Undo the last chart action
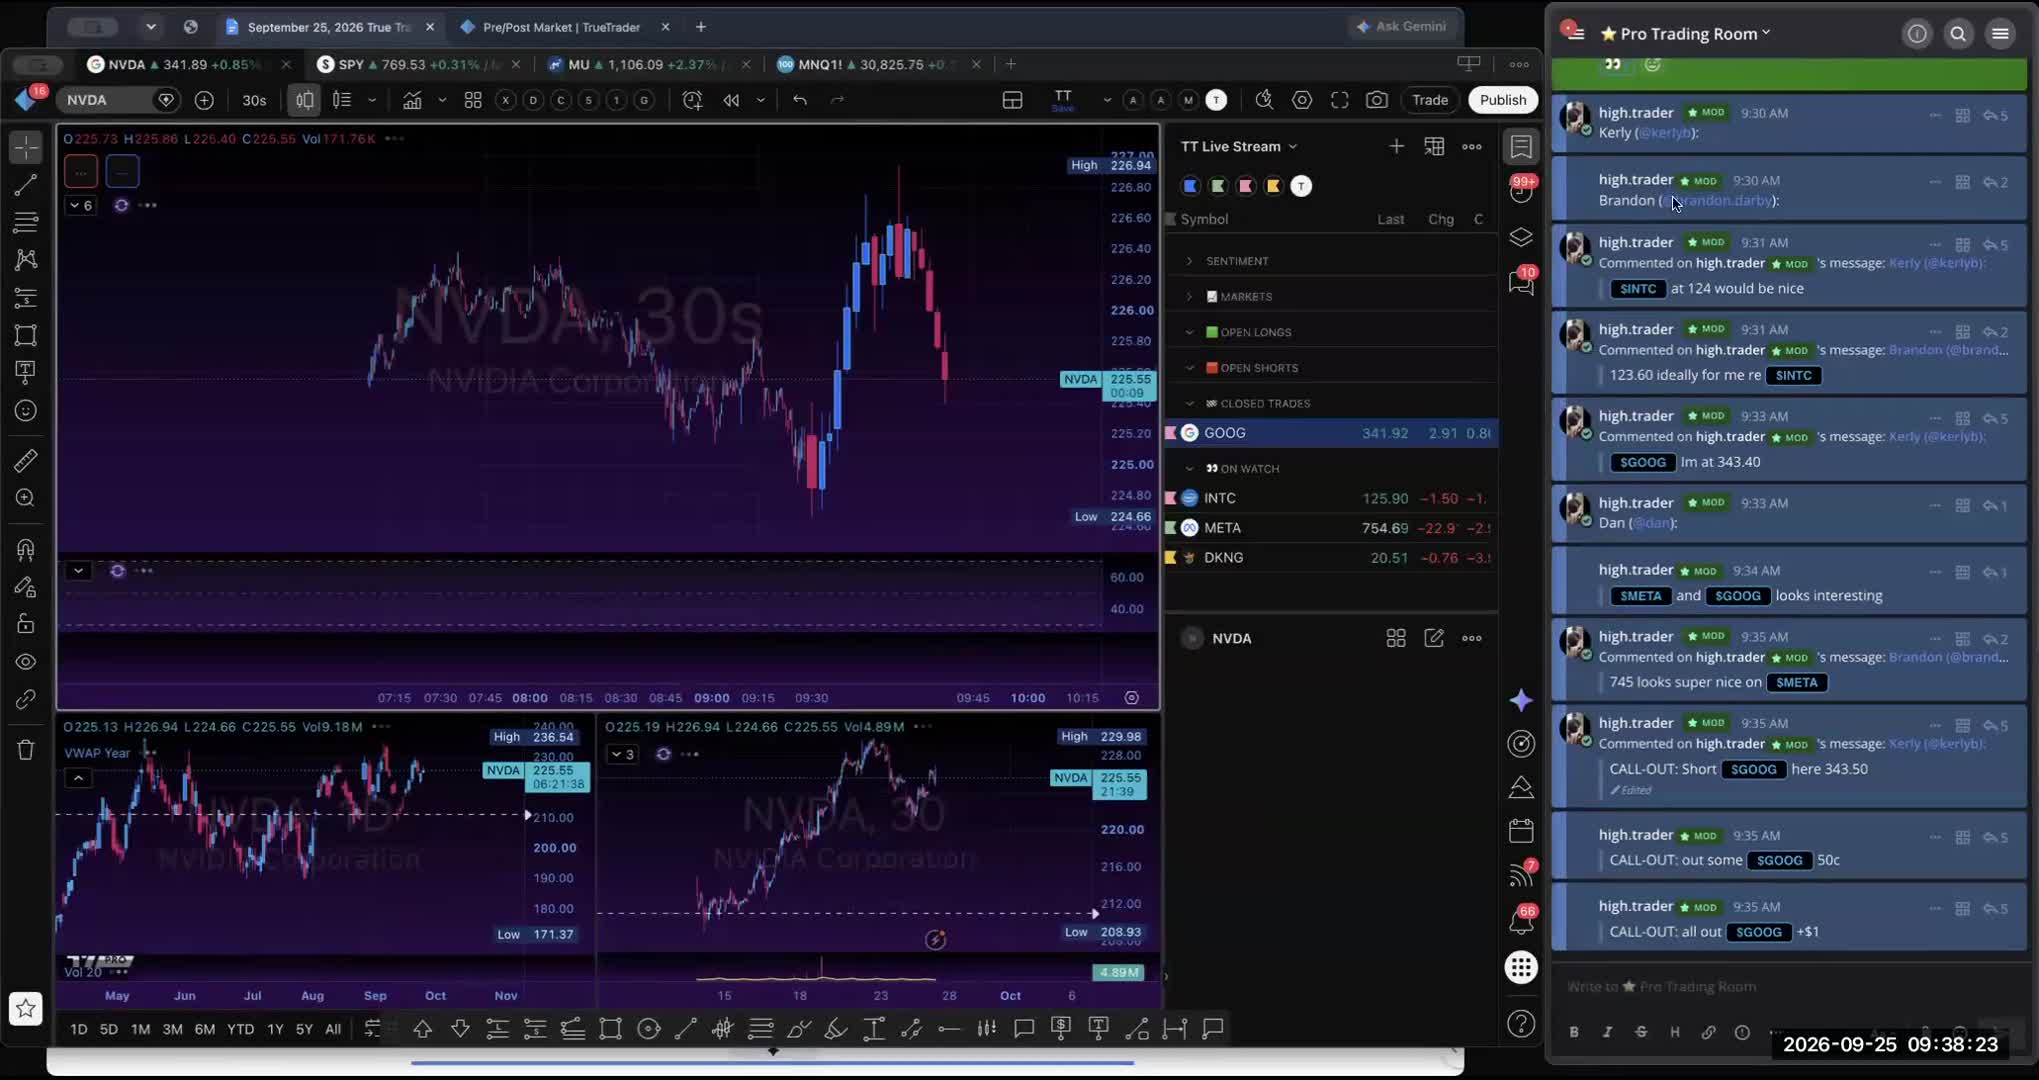 (x=800, y=100)
